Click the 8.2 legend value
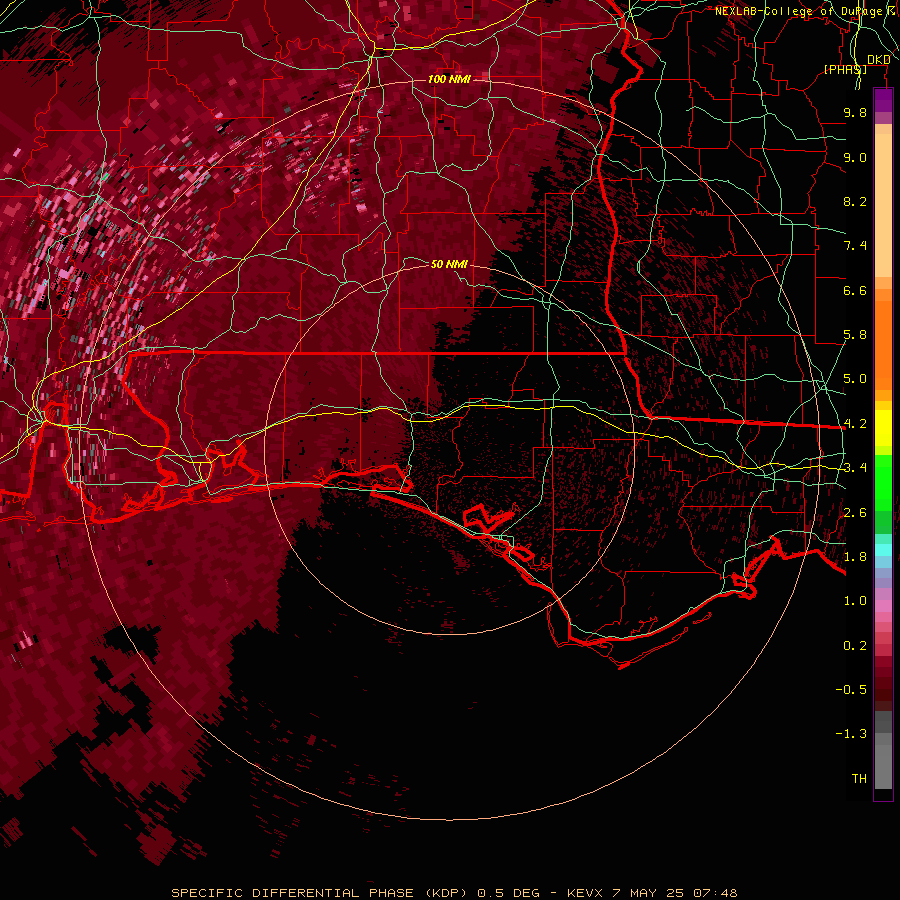 [x=855, y=201]
